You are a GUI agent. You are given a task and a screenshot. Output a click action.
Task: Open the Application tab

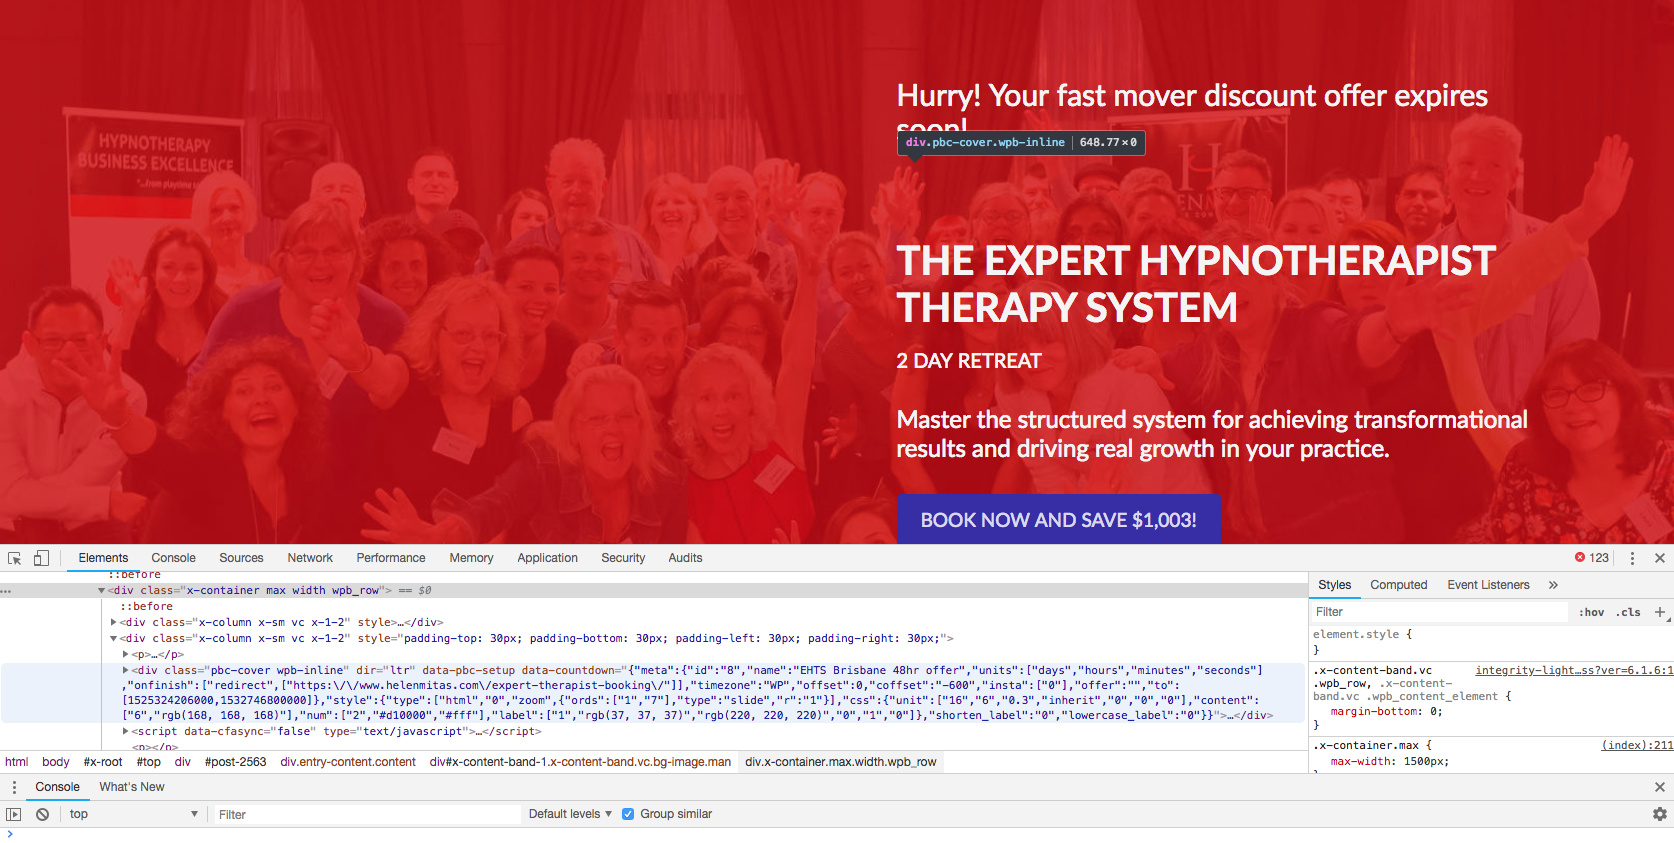[547, 558]
